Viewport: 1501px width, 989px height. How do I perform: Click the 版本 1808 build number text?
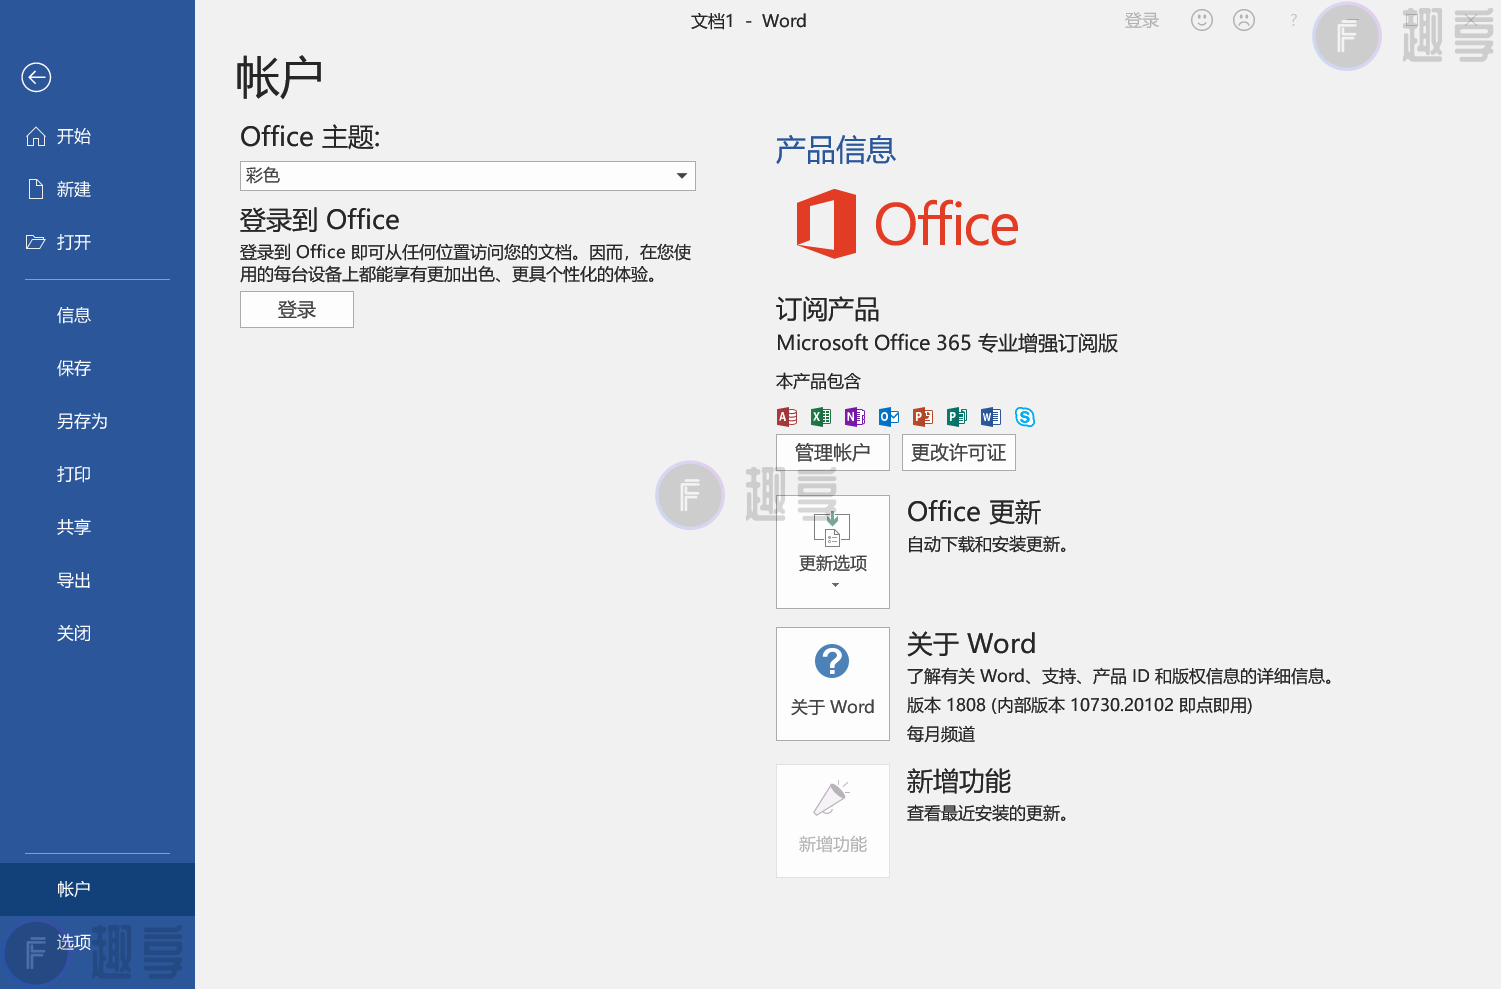point(1079,705)
